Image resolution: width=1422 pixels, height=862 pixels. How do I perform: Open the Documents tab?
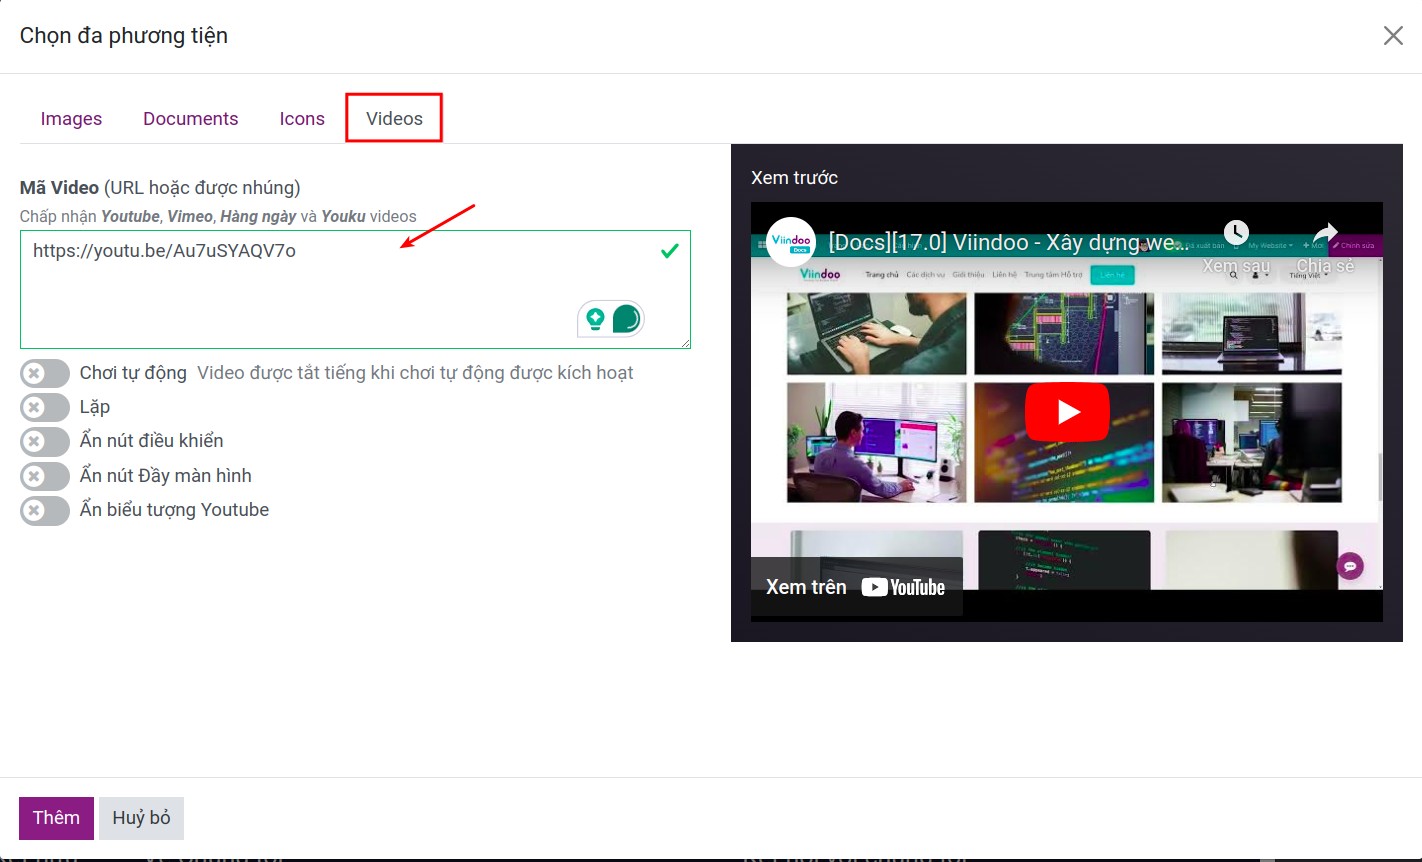[190, 118]
